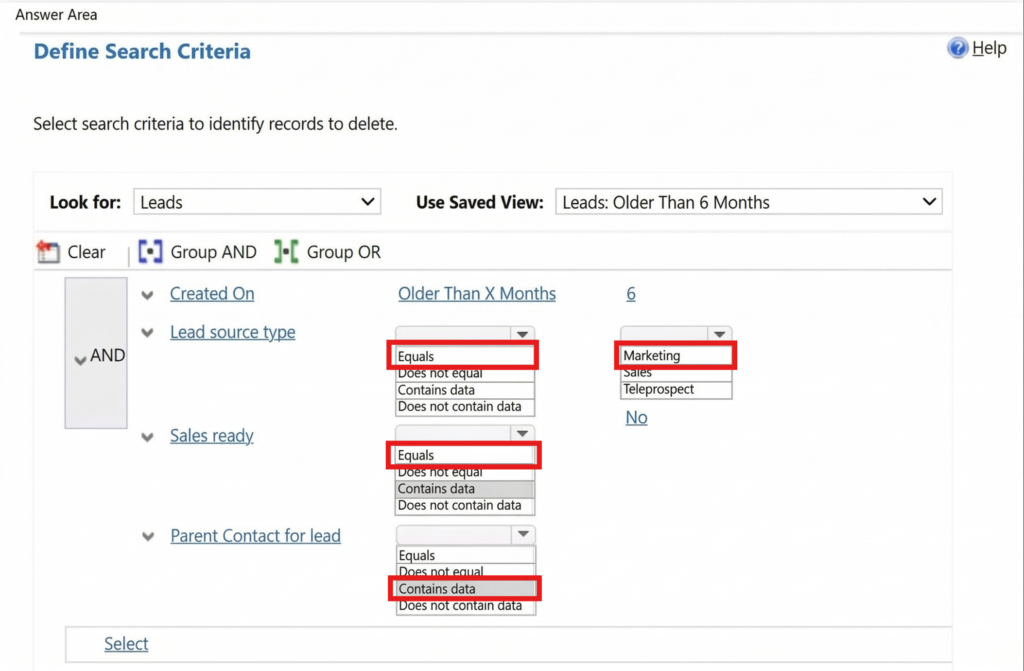The width and height of the screenshot is (1024, 671).
Task: Open the Lead source type value dropdown
Action: click(676, 334)
